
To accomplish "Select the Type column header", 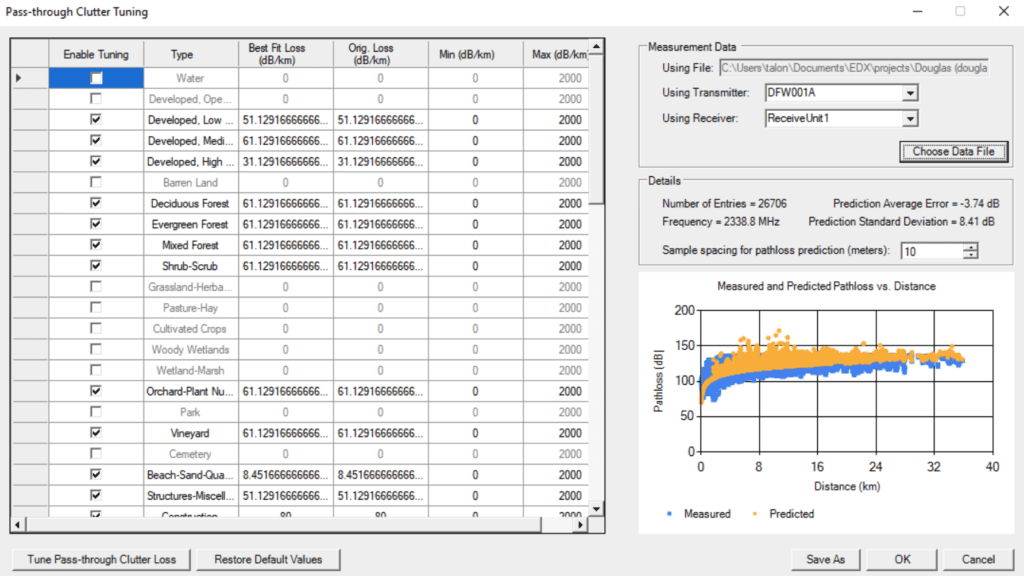I will tap(182, 54).
